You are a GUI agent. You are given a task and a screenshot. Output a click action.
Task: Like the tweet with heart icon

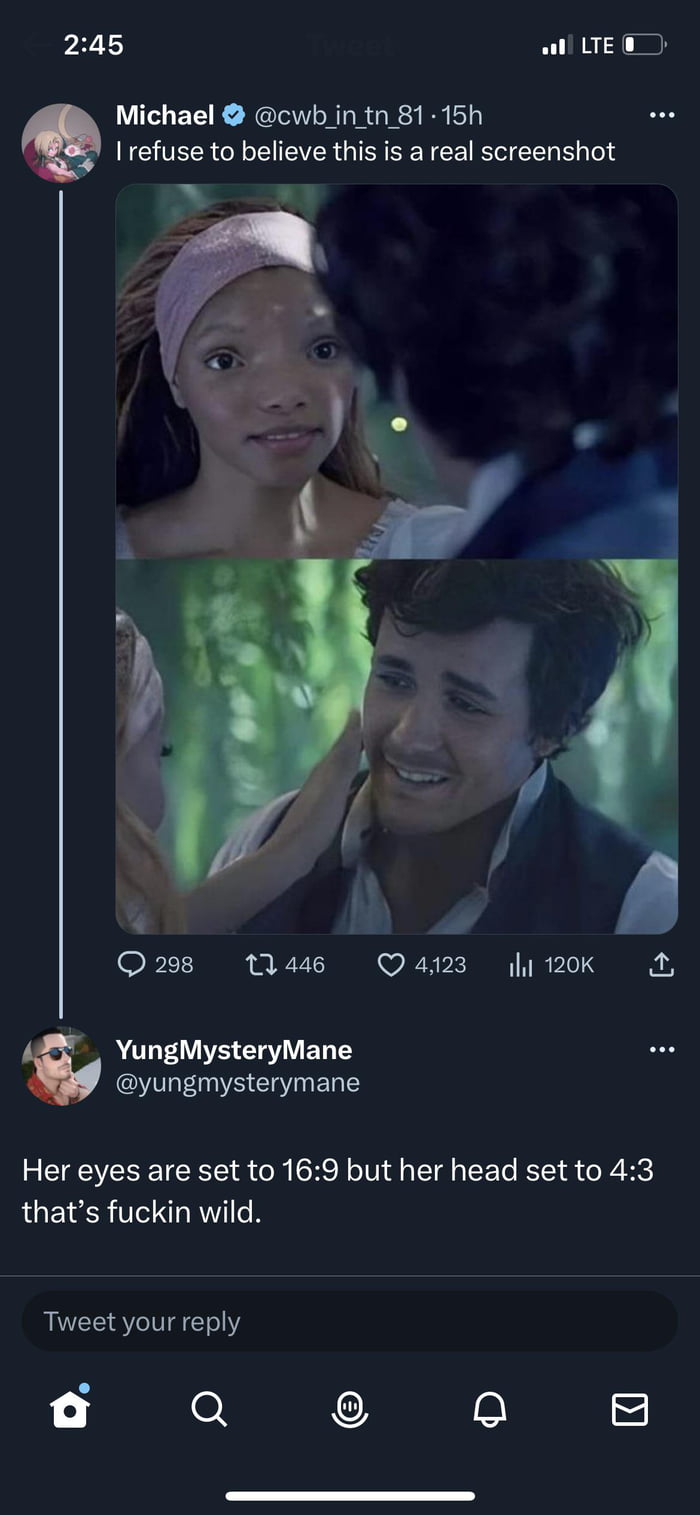(x=391, y=964)
